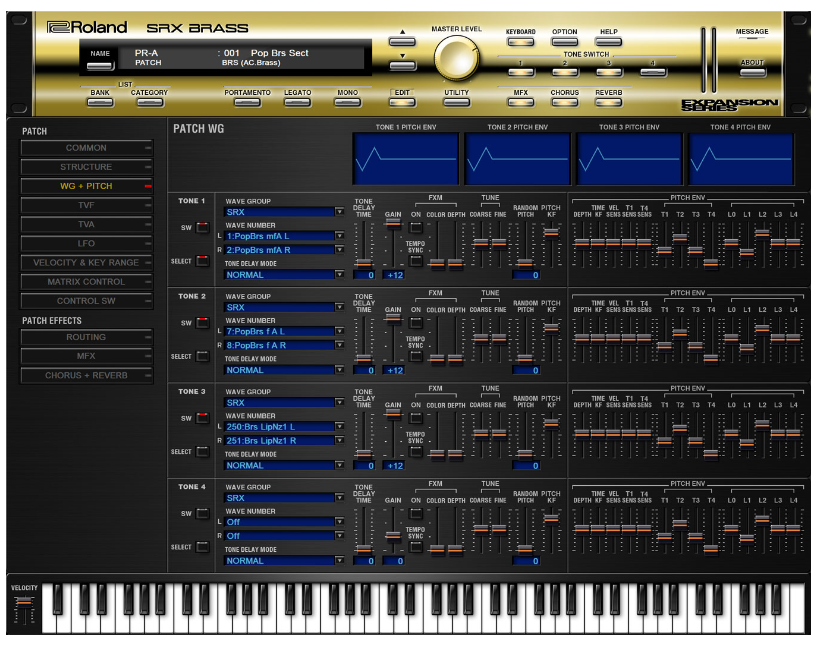Toggle Tone 4 SW switch

pos(203,513)
